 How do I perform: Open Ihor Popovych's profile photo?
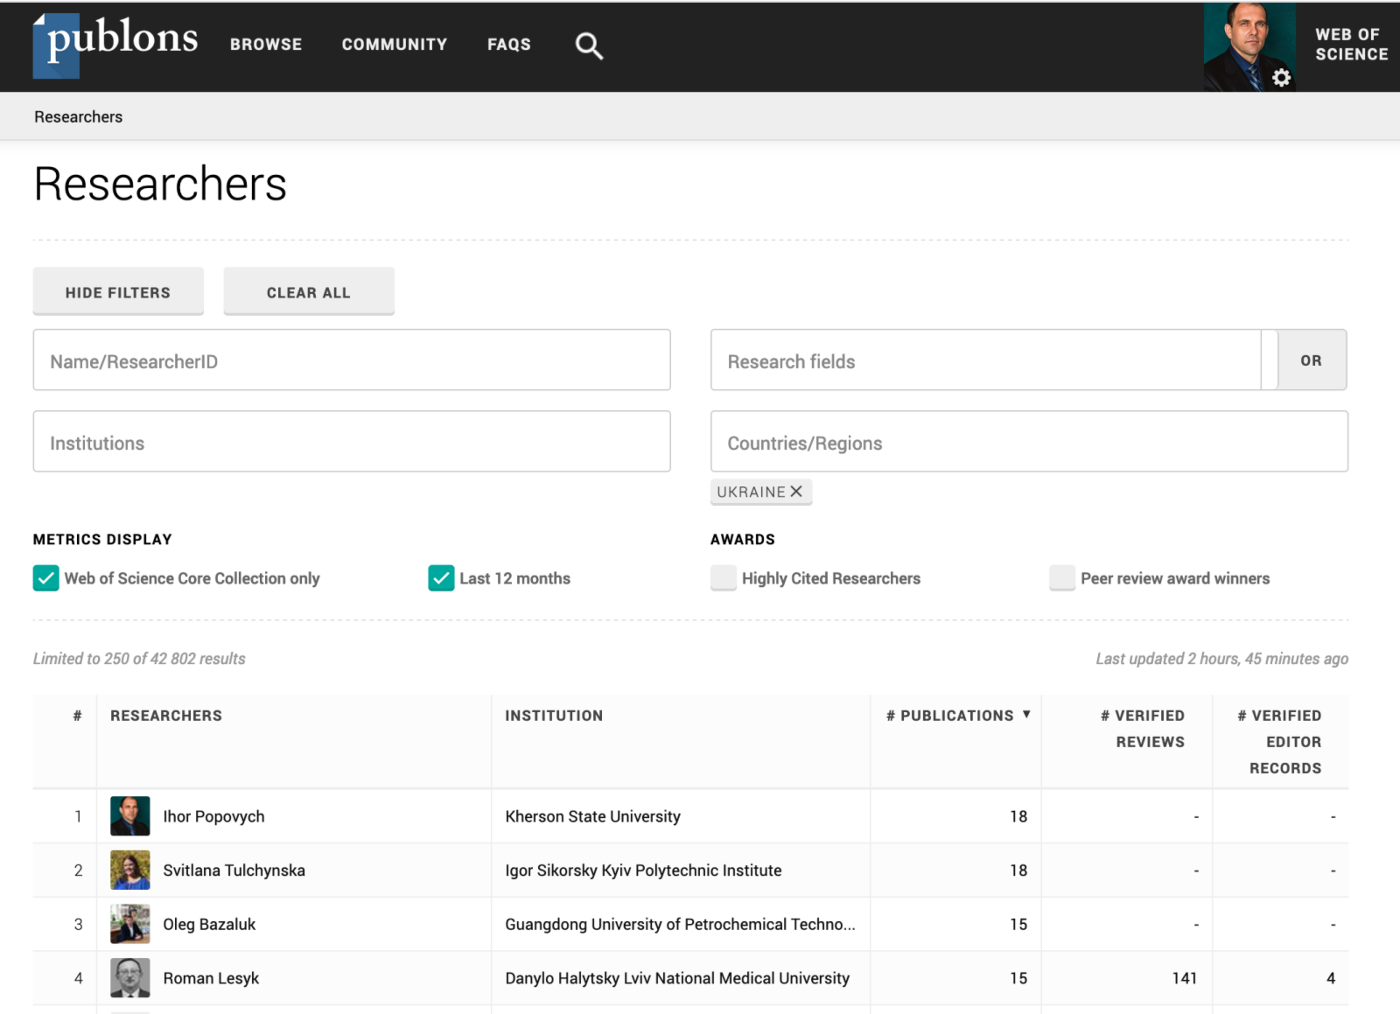point(130,816)
